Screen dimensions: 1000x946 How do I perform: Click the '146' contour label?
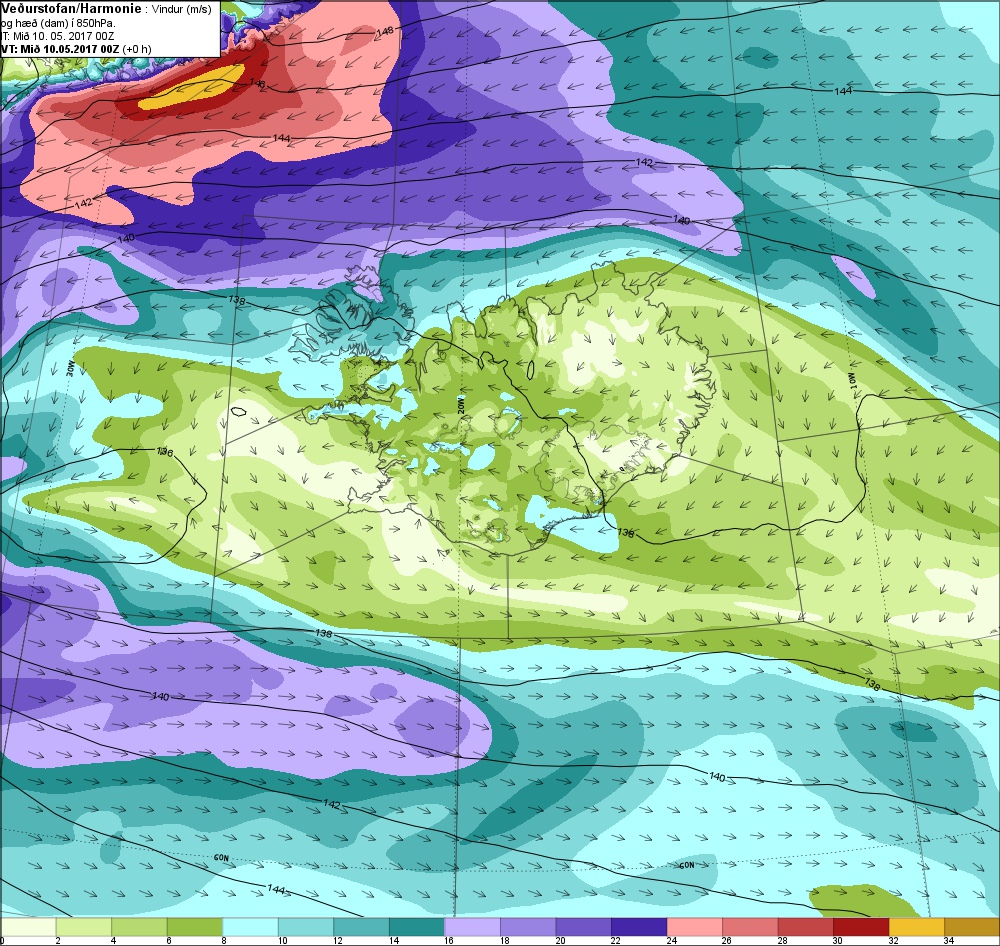tap(256, 84)
